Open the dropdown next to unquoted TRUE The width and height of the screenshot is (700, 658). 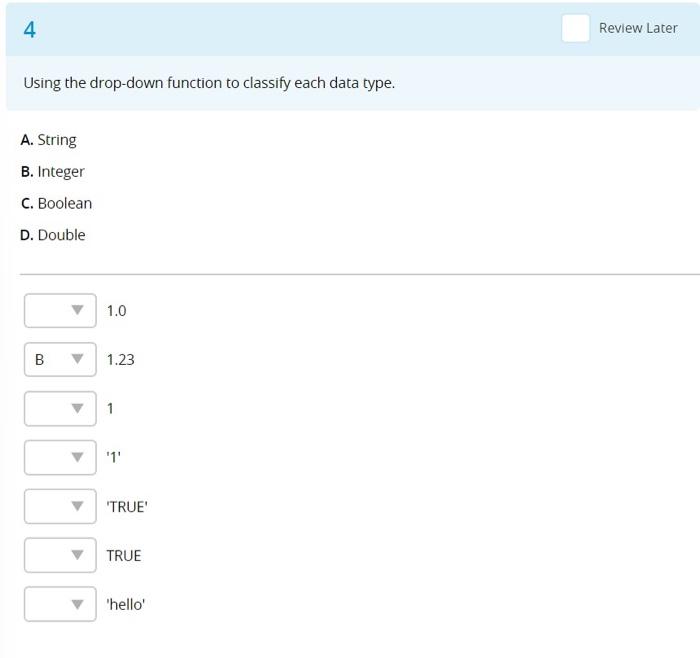coord(60,555)
